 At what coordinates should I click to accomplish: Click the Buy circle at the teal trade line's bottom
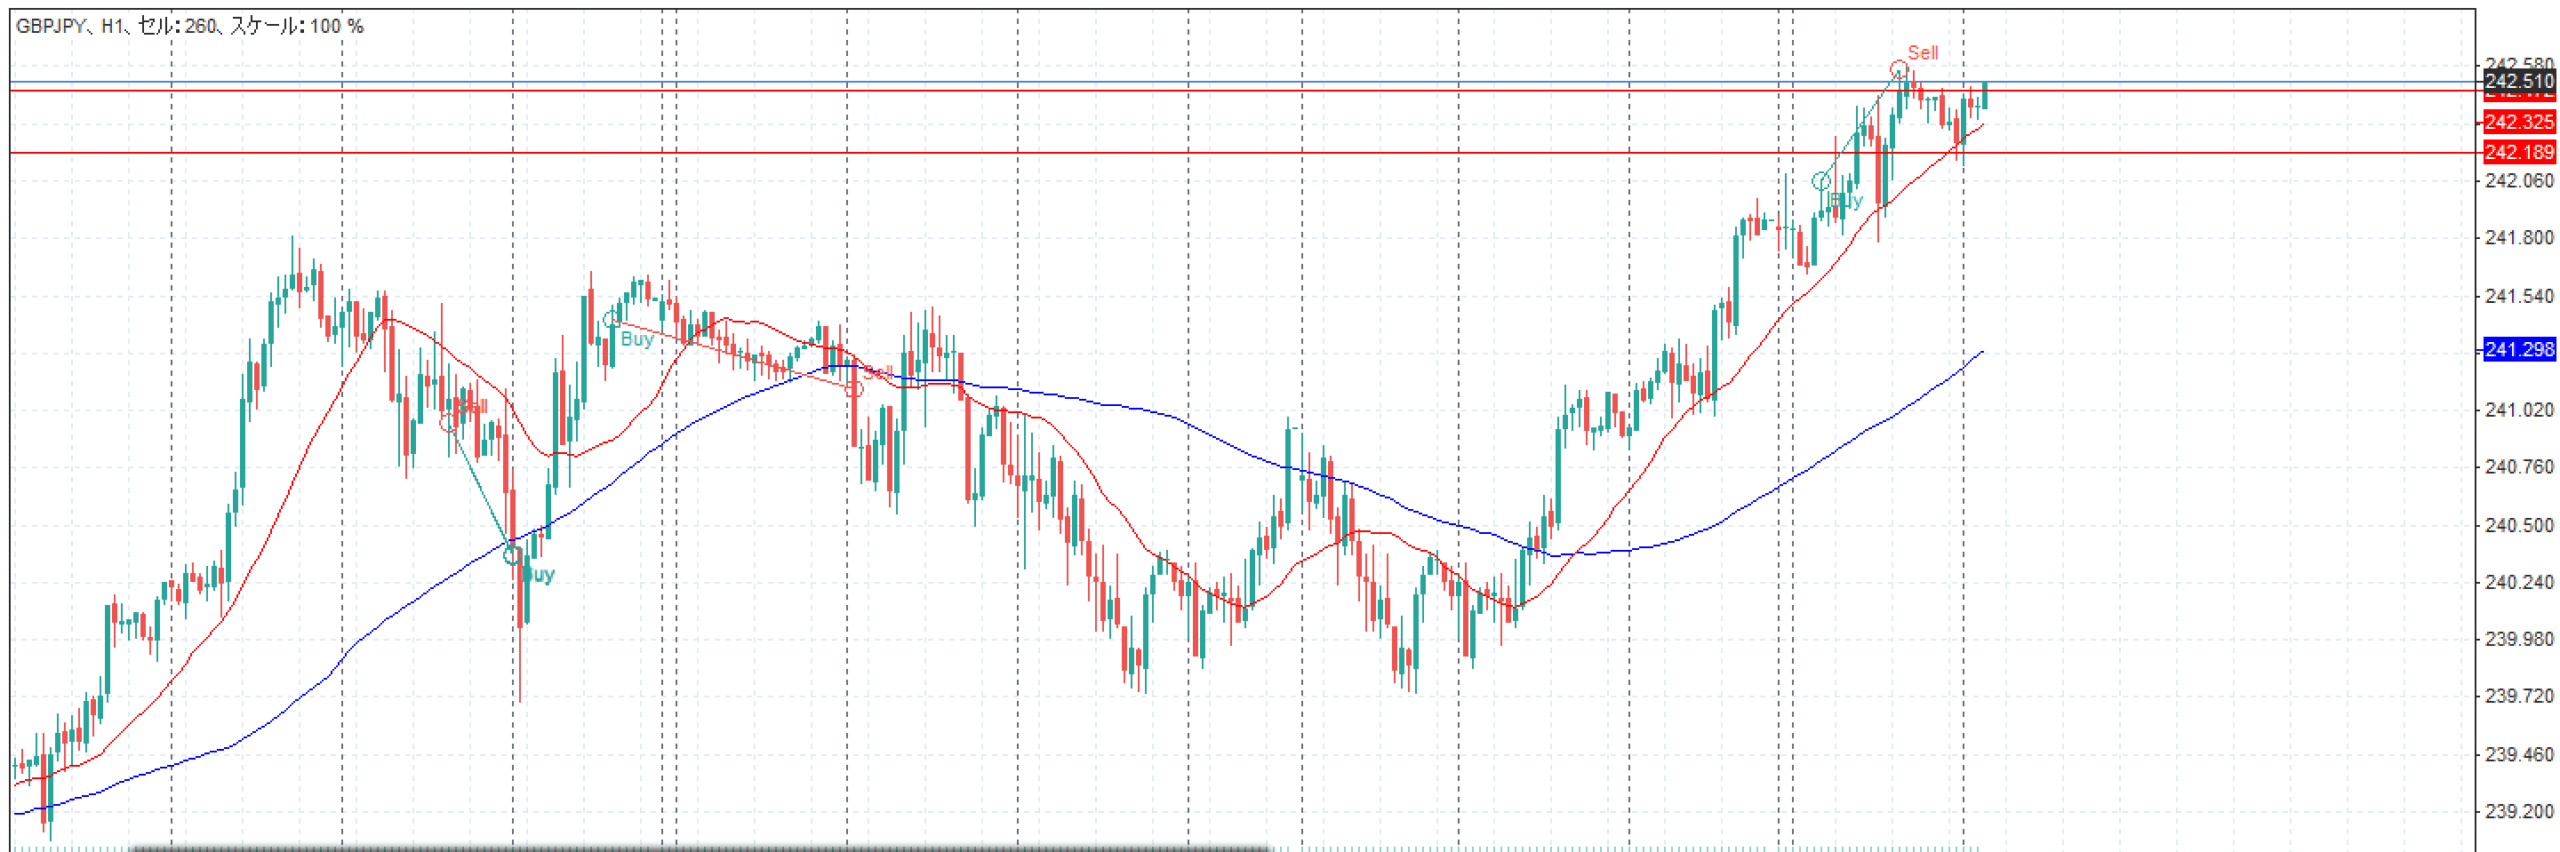tap(512, 554)
